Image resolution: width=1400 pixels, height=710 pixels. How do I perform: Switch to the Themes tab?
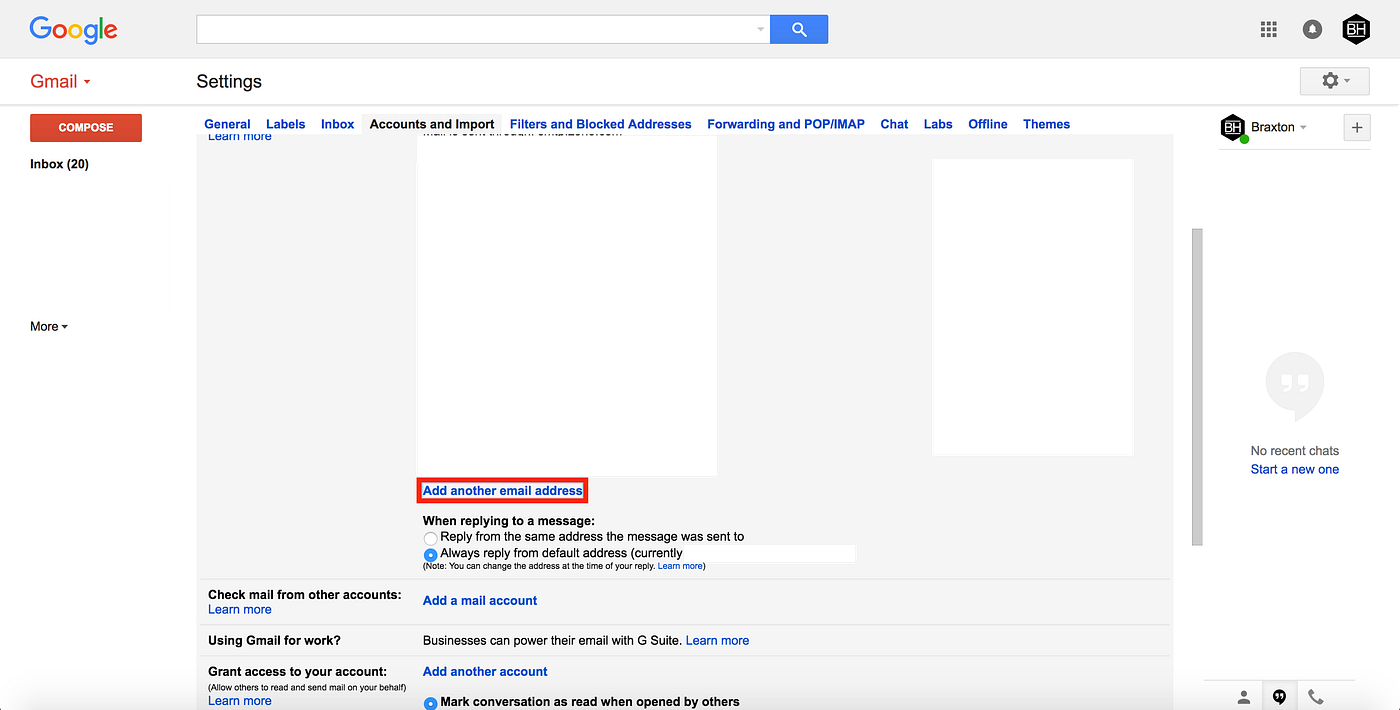1046,124
